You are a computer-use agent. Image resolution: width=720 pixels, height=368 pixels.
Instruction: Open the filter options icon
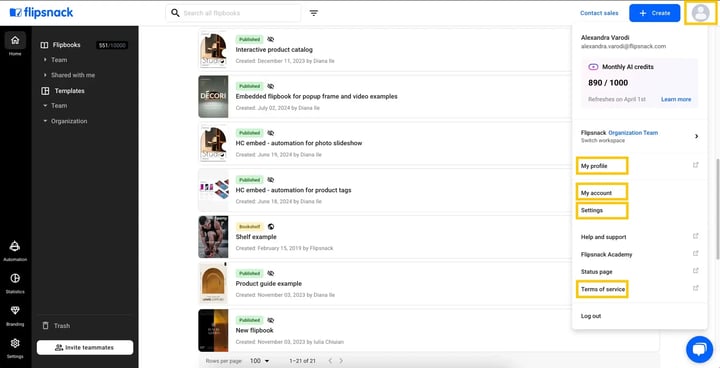(x=314, y=13)
